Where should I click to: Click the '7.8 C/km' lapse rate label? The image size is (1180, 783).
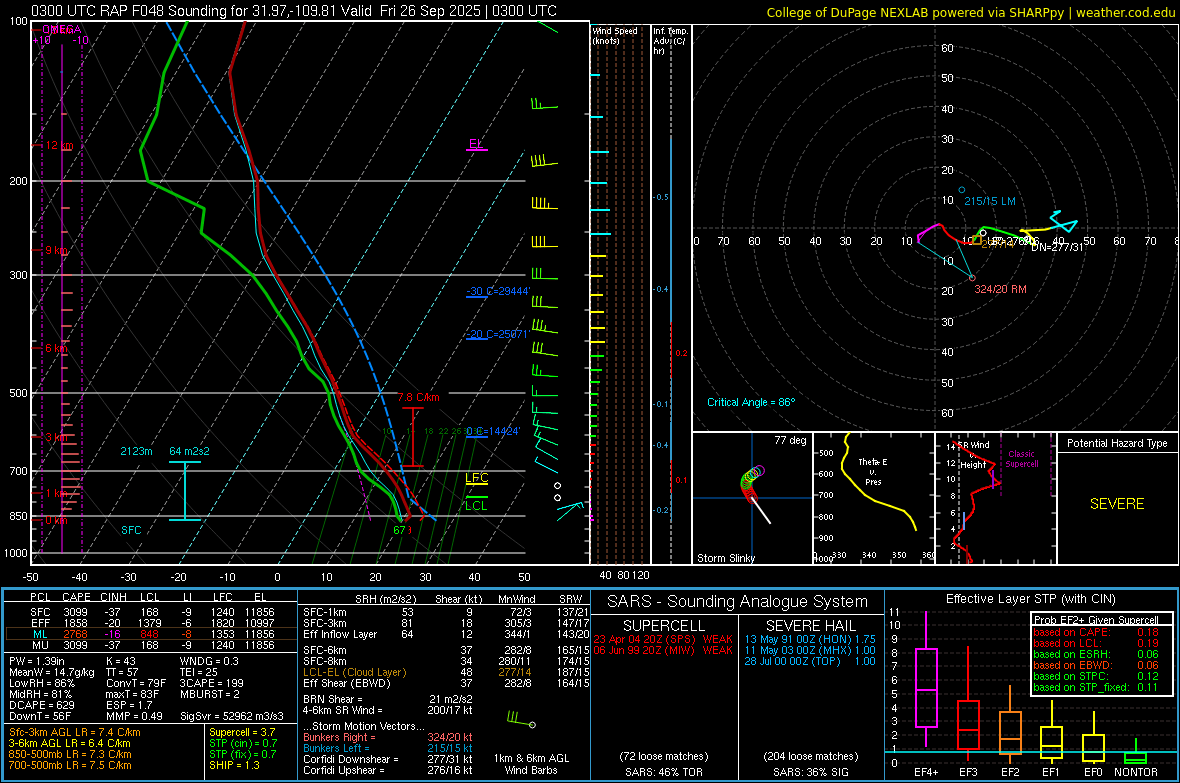[418, 398]
